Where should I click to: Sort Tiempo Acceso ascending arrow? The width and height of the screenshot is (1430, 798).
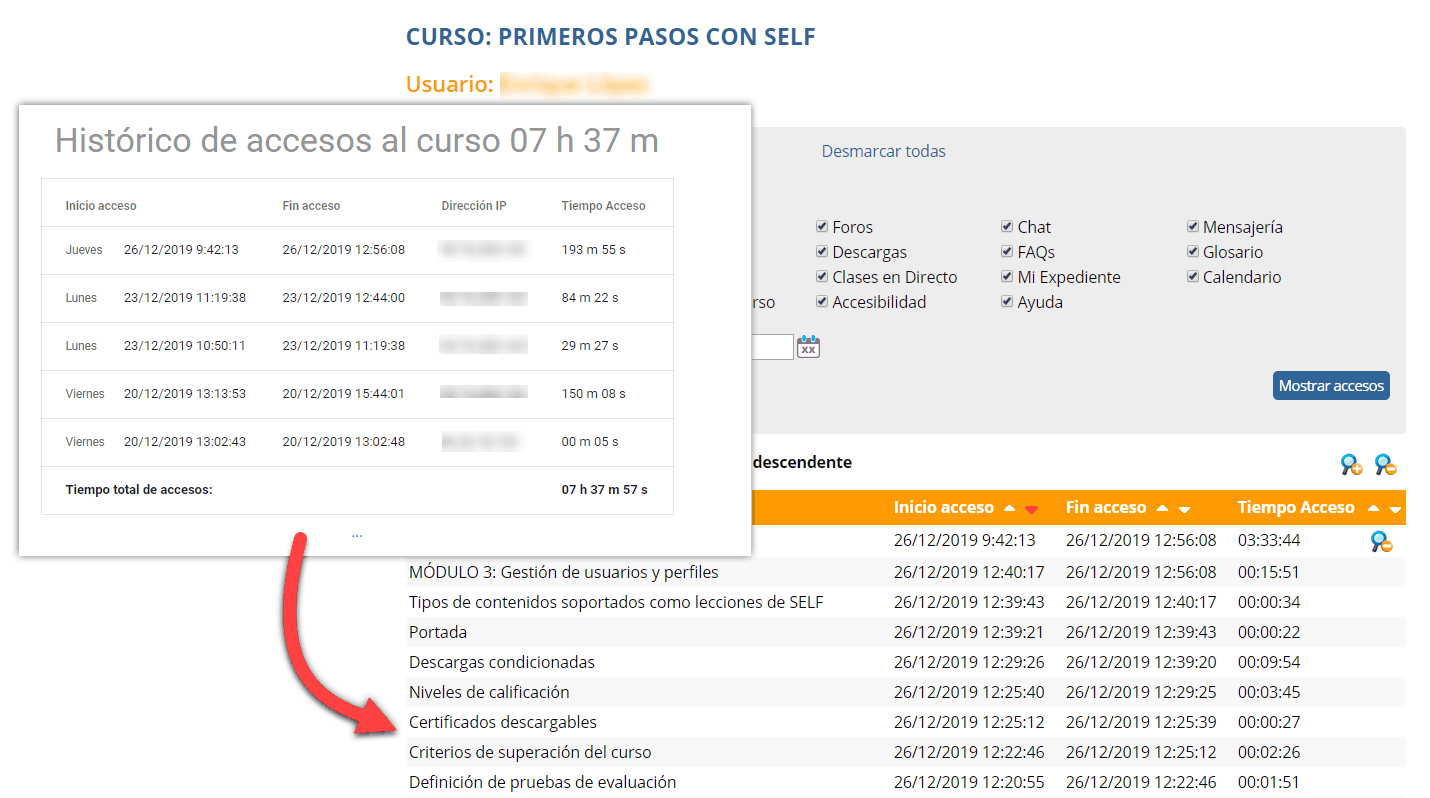(x=1374, y=509)
